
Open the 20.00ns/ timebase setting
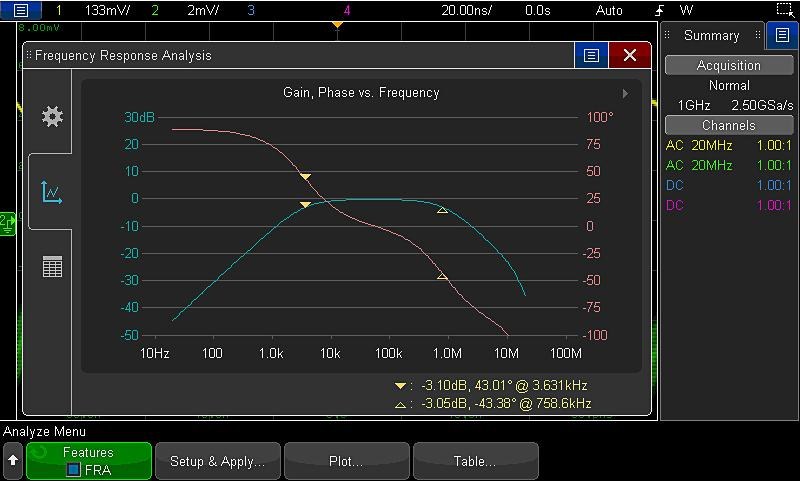[466, 10]
